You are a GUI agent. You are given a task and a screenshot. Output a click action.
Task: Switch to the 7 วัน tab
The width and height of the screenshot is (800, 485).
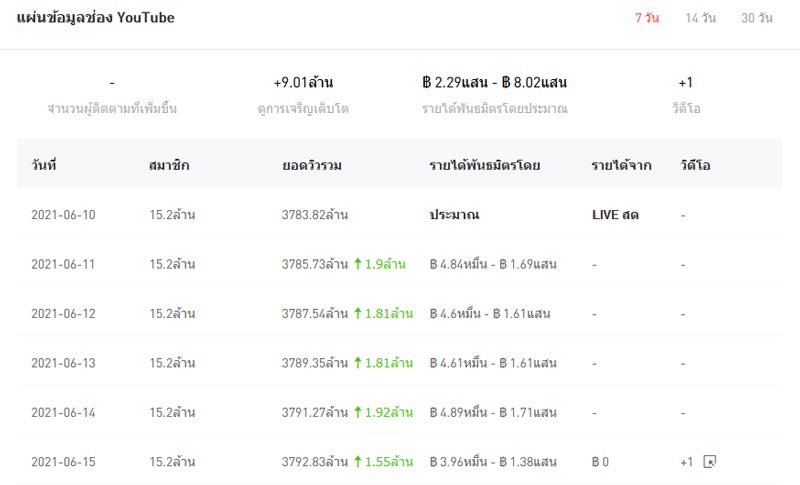pos(647,18)
